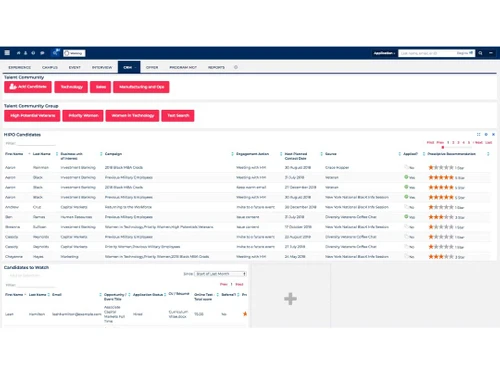Sort the Prescriptive Recommendation column
The width and height of the screenshot is (500, 375).
tap(488, 154)
